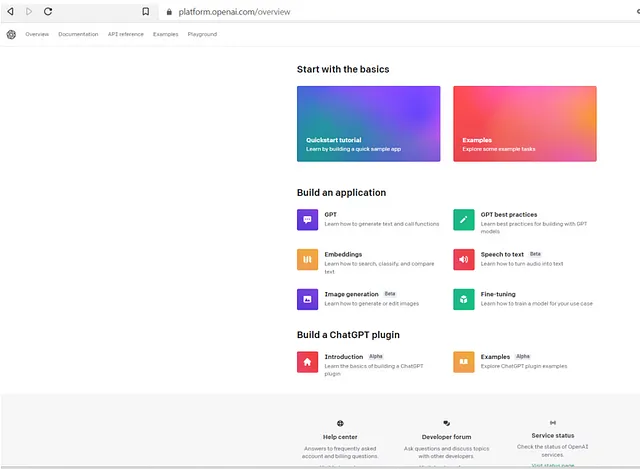Click the Help center globe icon
The height and width of the screenshot is (469, 640).
[340, 423]
